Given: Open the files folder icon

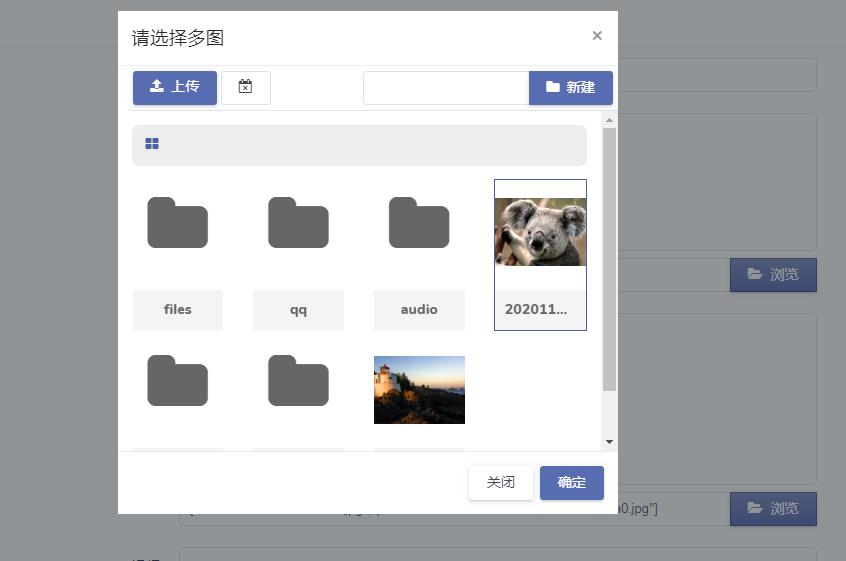Looking at the screenshot, I should click(x=178, y=223).
